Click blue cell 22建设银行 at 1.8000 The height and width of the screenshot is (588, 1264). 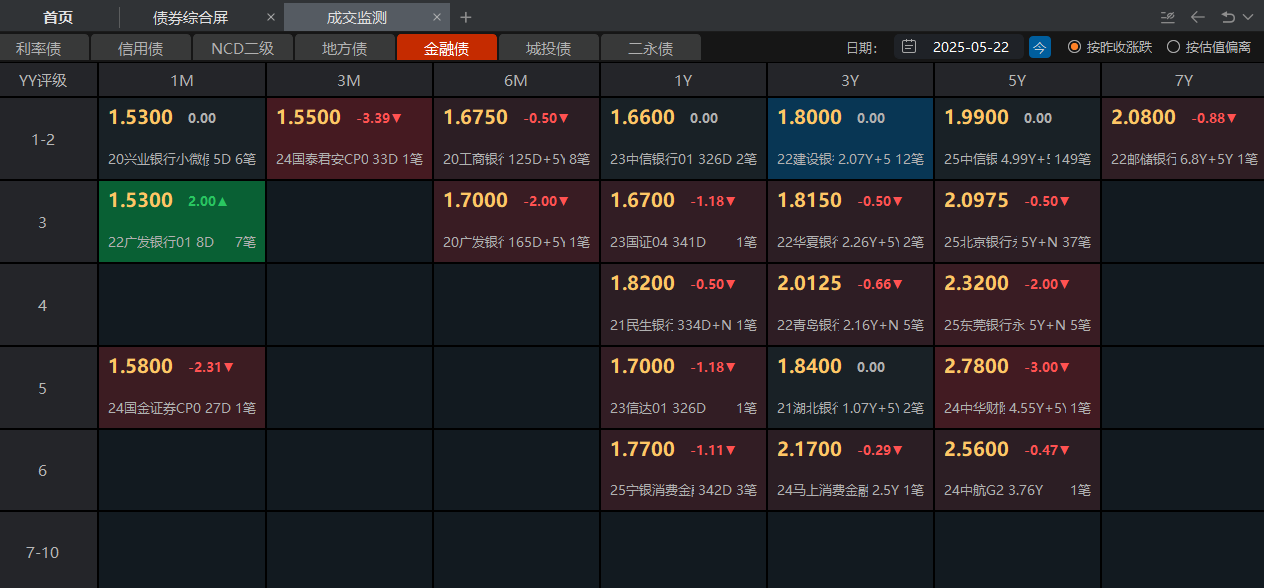(x=850, y=139)
